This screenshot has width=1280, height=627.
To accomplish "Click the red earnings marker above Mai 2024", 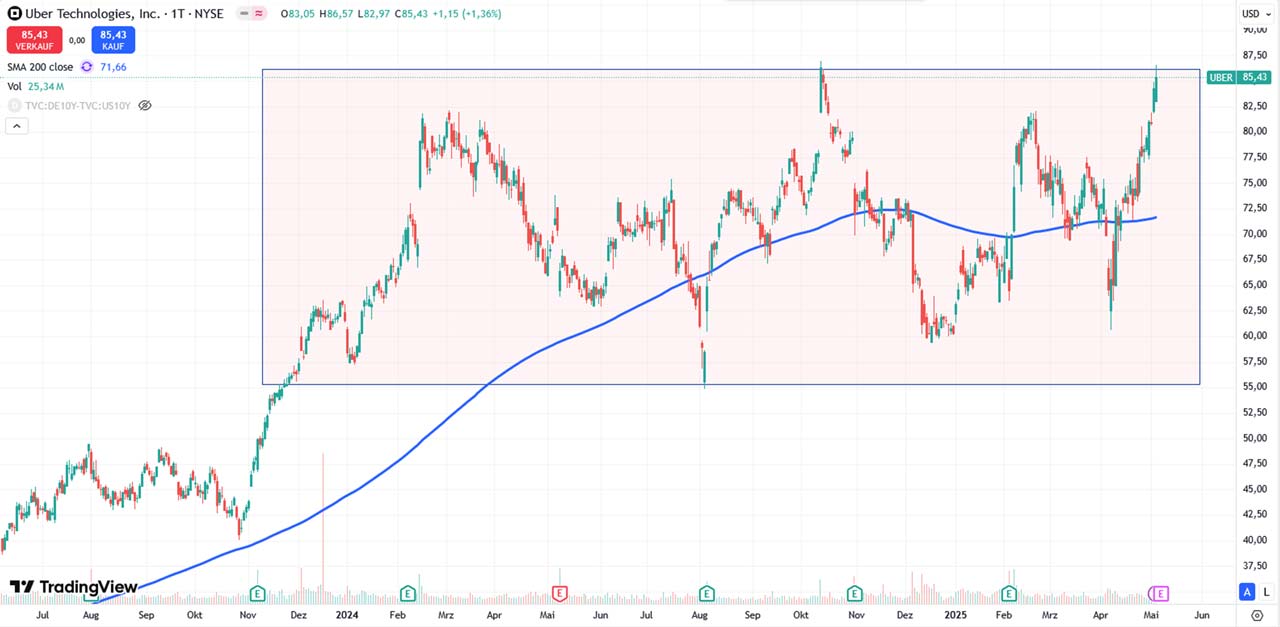I will pyautogui.click(x=560, y=593).
